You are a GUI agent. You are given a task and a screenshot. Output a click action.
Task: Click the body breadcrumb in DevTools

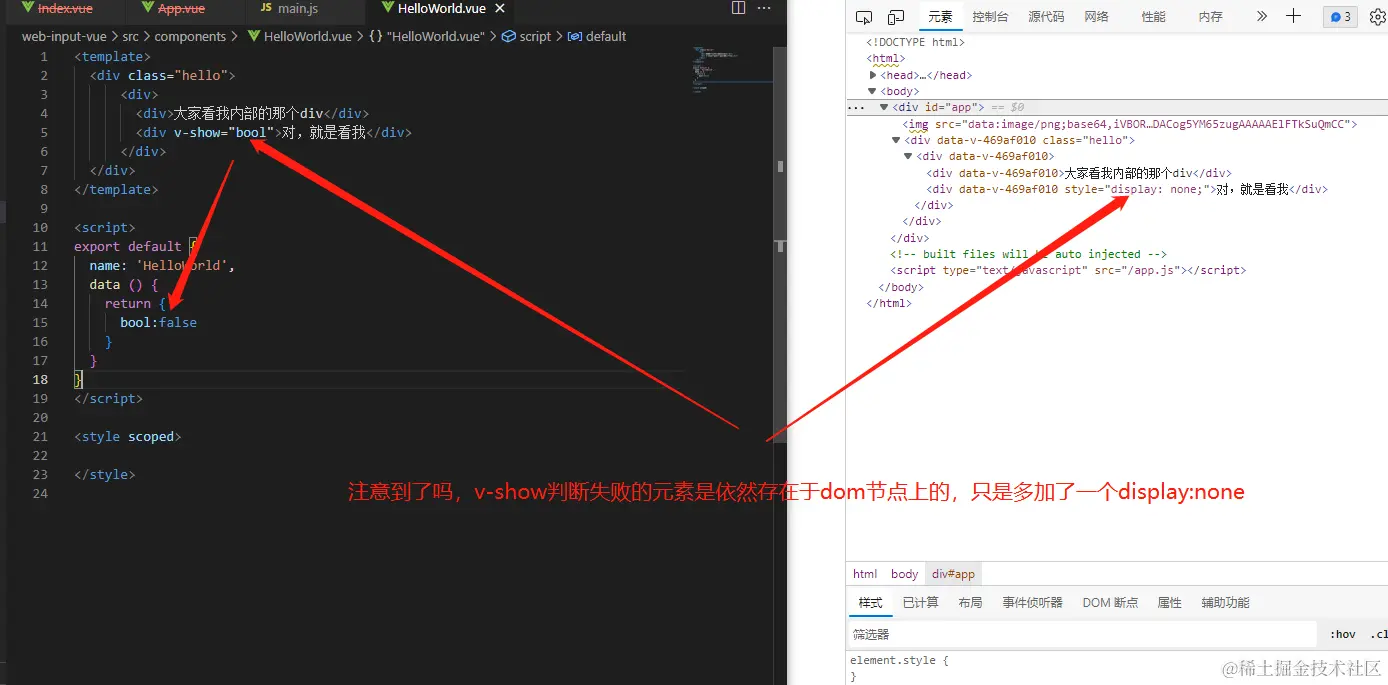coord(904,574)
